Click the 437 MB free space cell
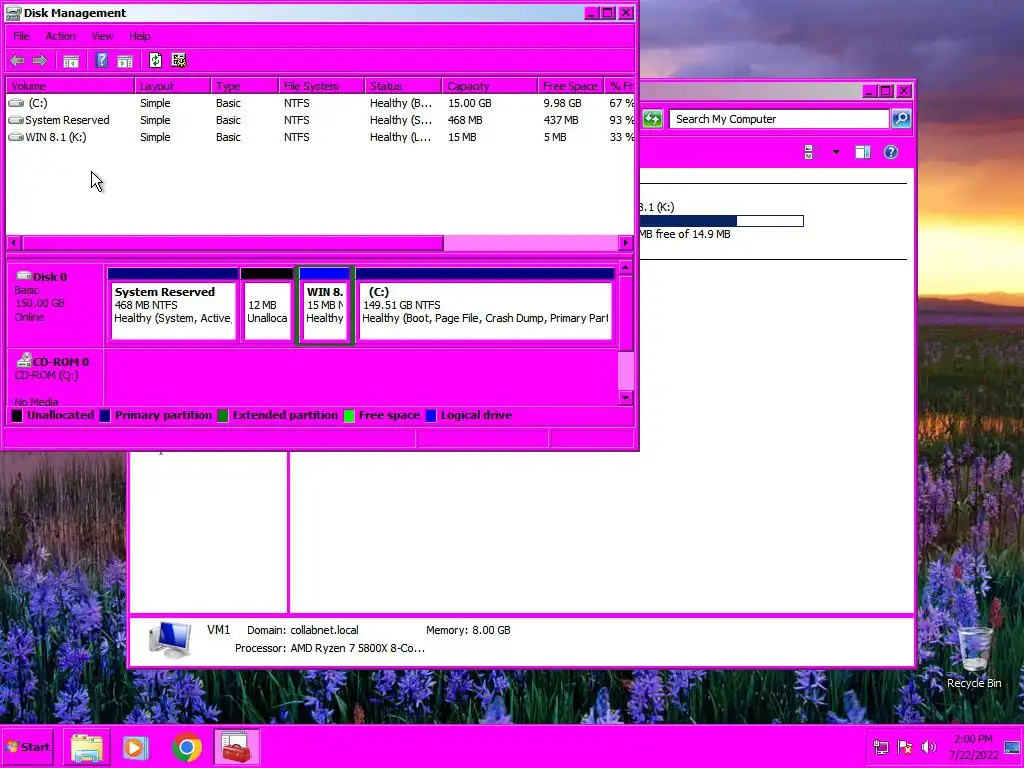This screenshot has width=1024, height=768. pos(561,120)
